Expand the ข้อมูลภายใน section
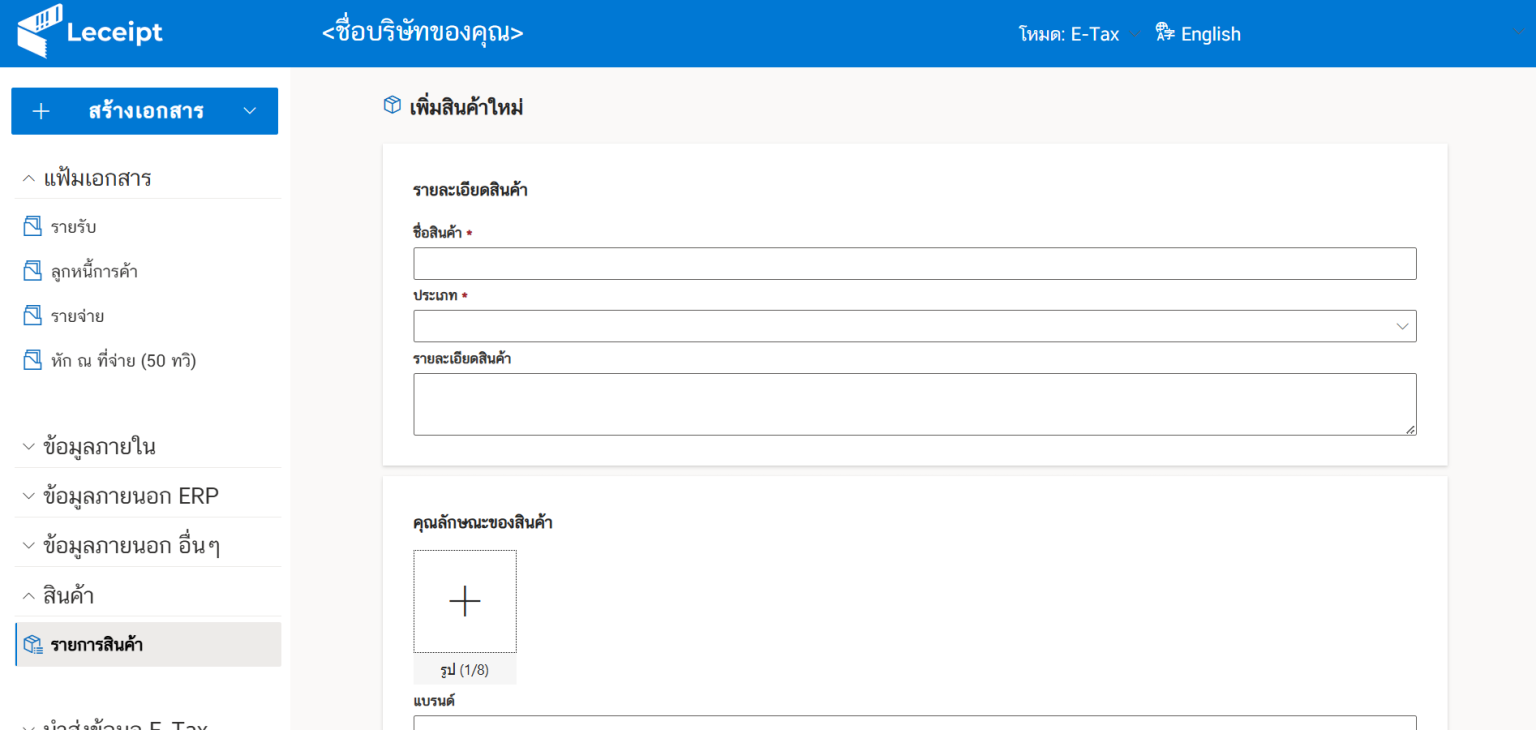 (x=28, y=447)
